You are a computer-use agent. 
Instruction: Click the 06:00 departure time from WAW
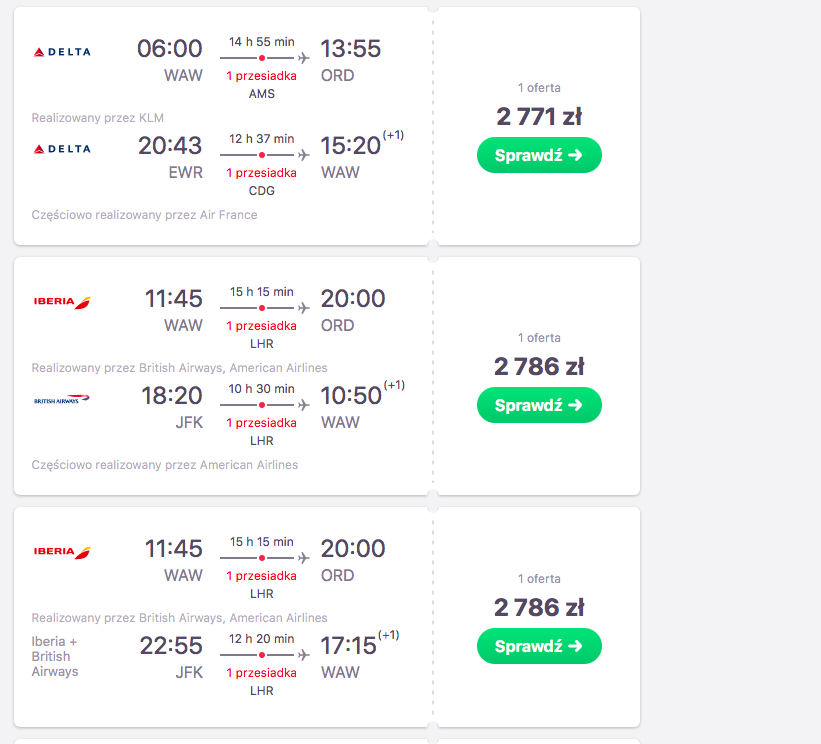tap(170, 49)
